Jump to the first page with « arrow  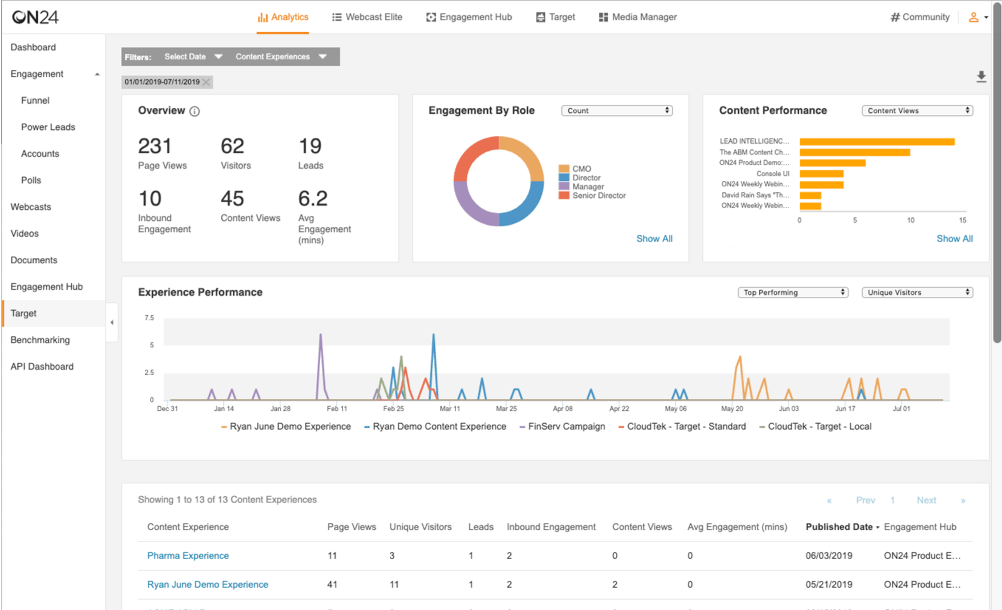(x=829, y=501)
